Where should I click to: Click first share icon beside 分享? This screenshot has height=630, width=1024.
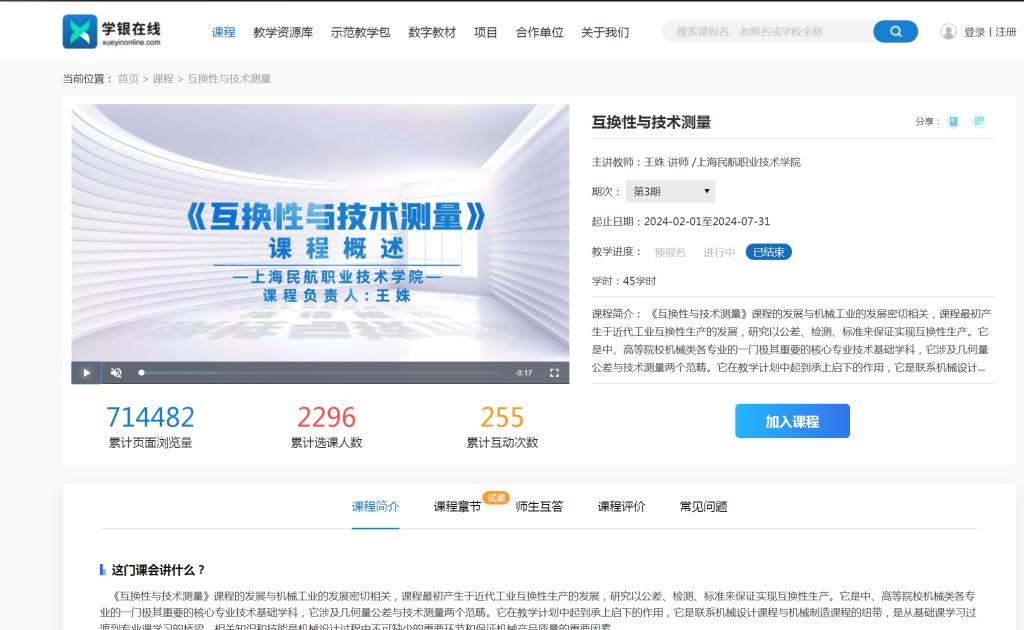953,122
